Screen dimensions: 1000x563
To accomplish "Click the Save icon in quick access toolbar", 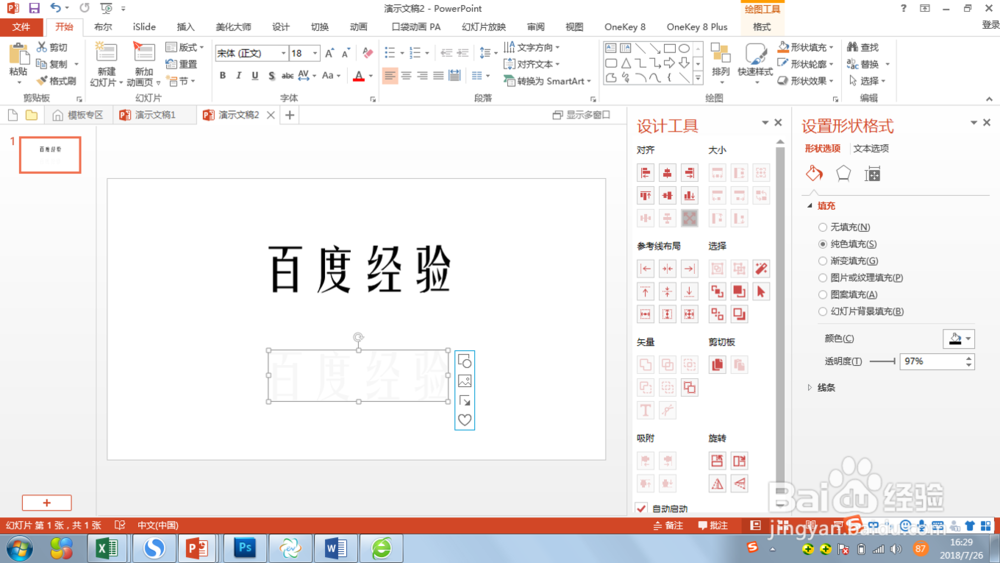I will 34,8.
